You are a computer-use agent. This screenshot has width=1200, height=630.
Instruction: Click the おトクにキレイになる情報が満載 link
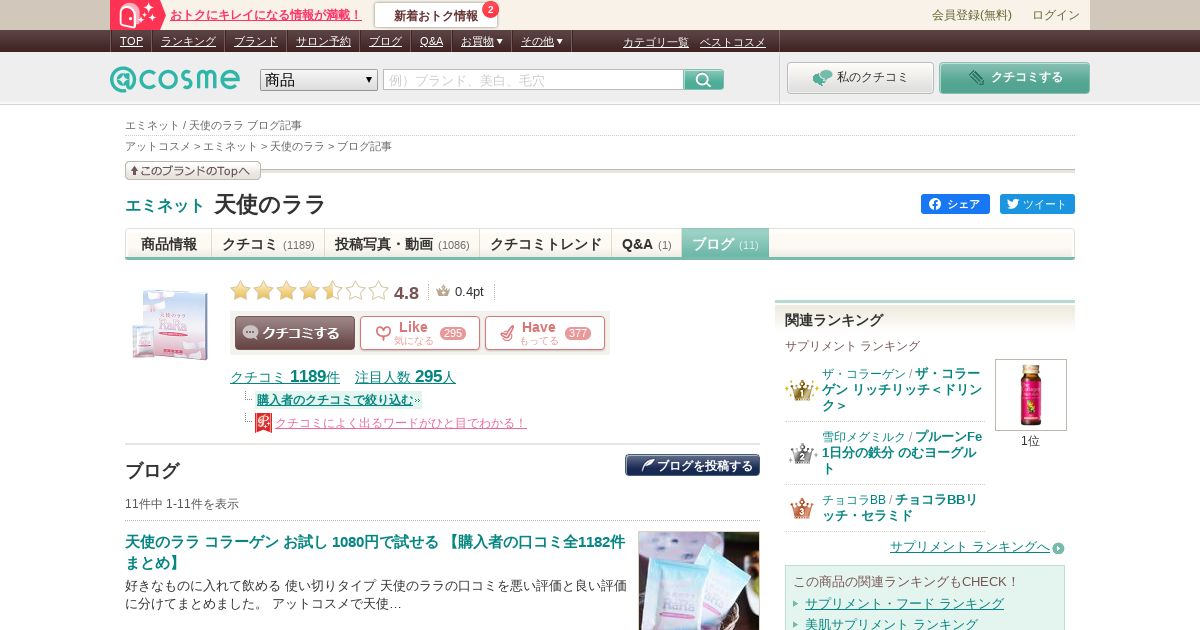point(266,15)
